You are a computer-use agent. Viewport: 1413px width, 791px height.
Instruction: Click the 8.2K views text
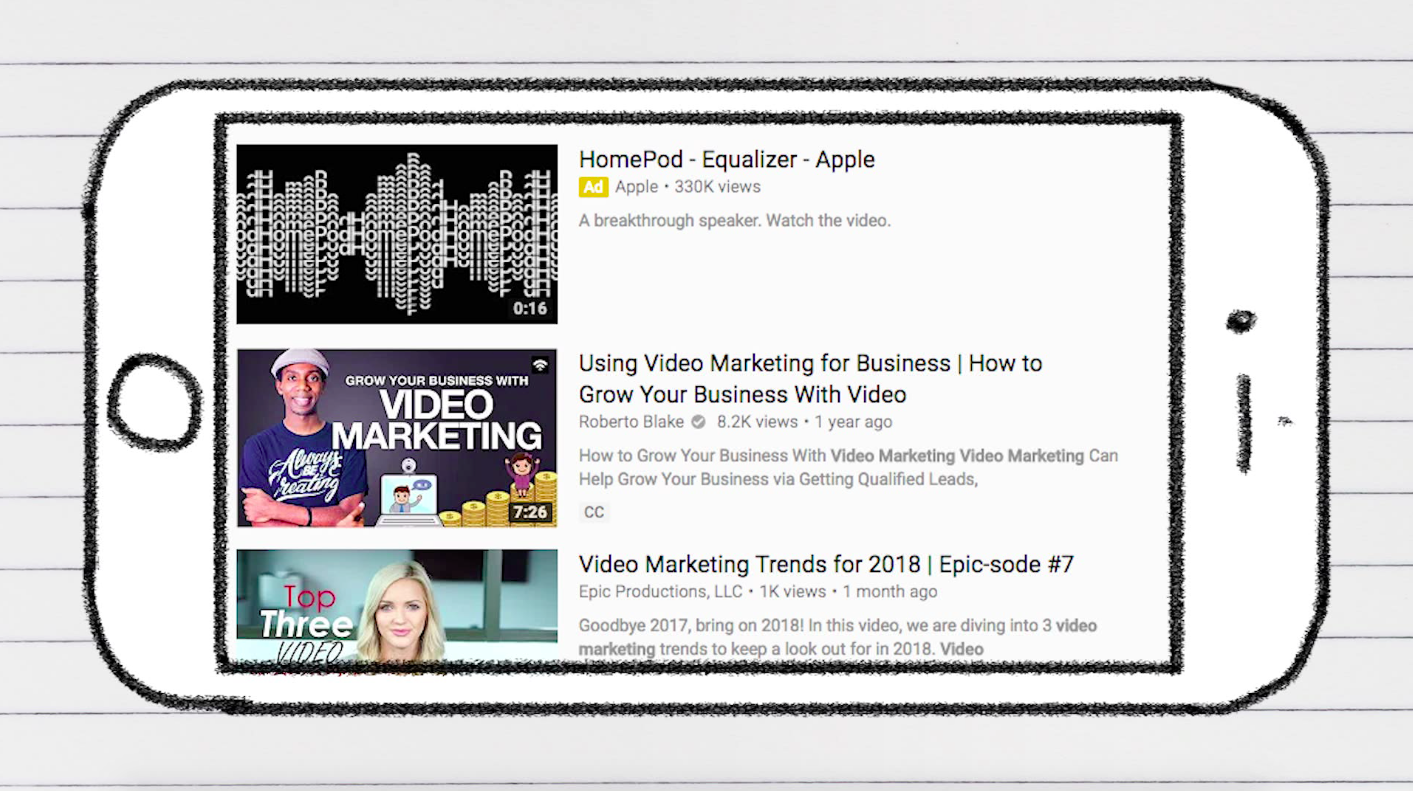pyautogui.click(x=757, y=422)
